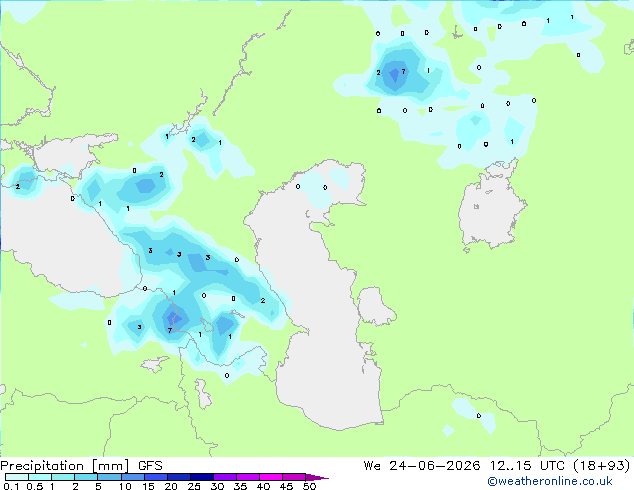
Task: Click the 'GFS' model label
Action: (x=150, y=466)
